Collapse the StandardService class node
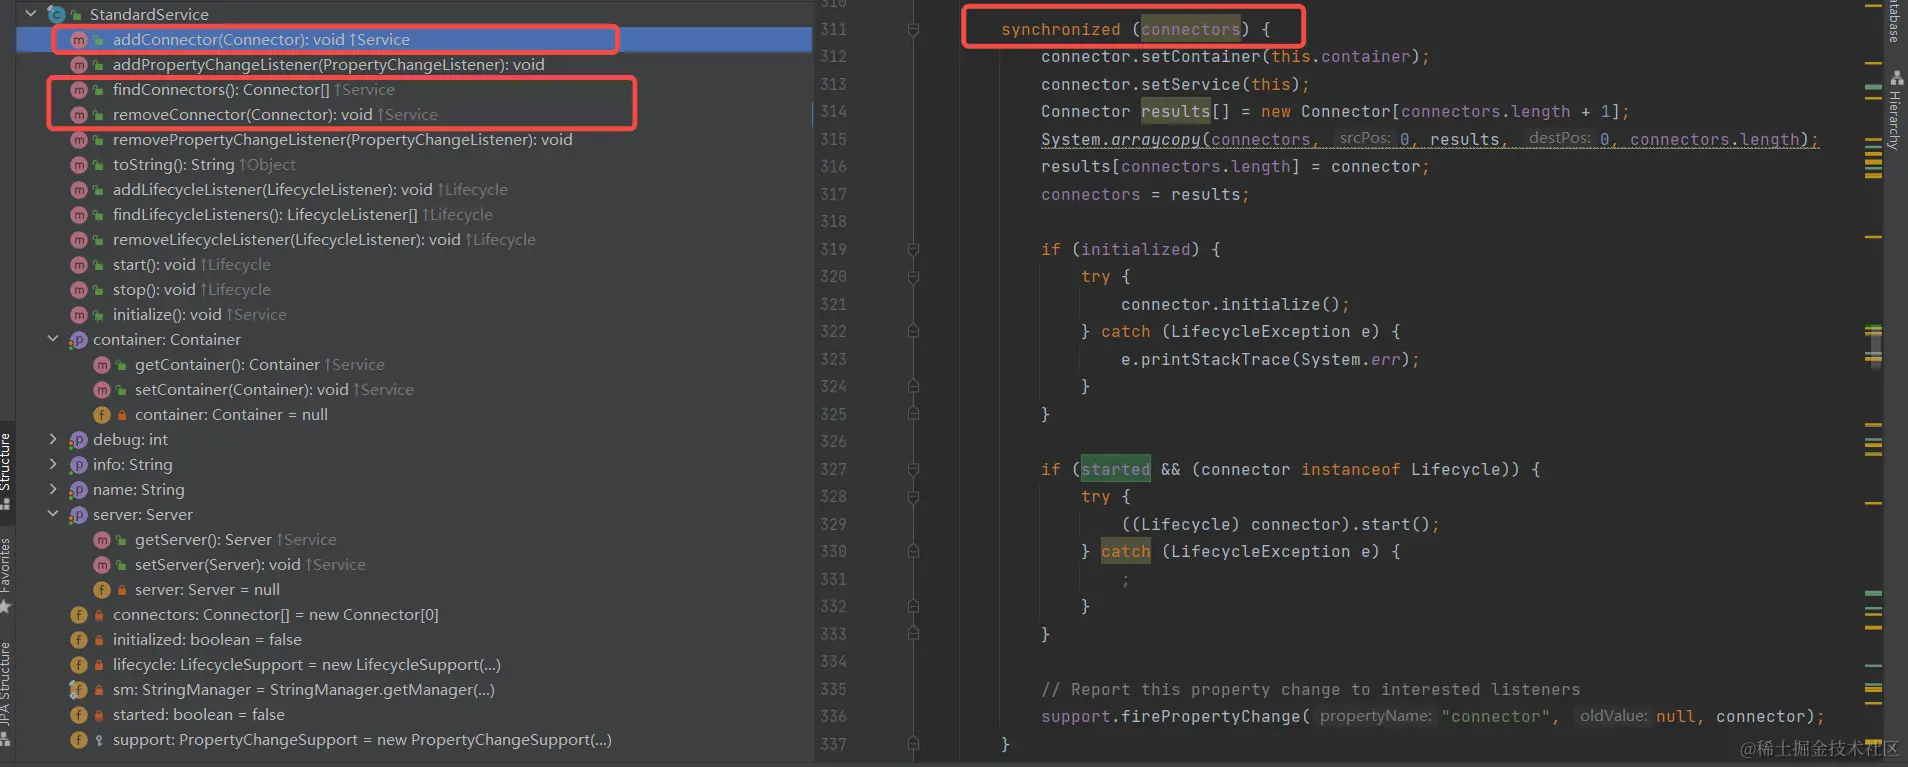Viewport: 1908px width, 767px height. click(31, 14)
